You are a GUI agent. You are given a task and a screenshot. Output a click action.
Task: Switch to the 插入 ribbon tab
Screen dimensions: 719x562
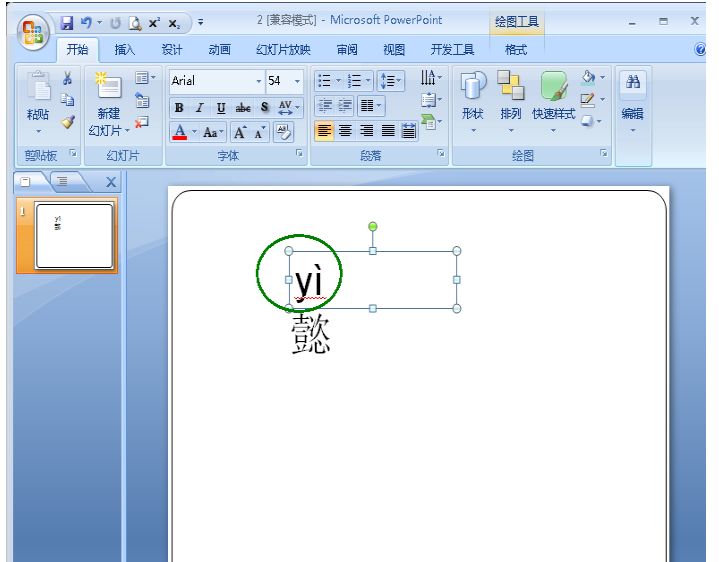(x=124, y=50)
